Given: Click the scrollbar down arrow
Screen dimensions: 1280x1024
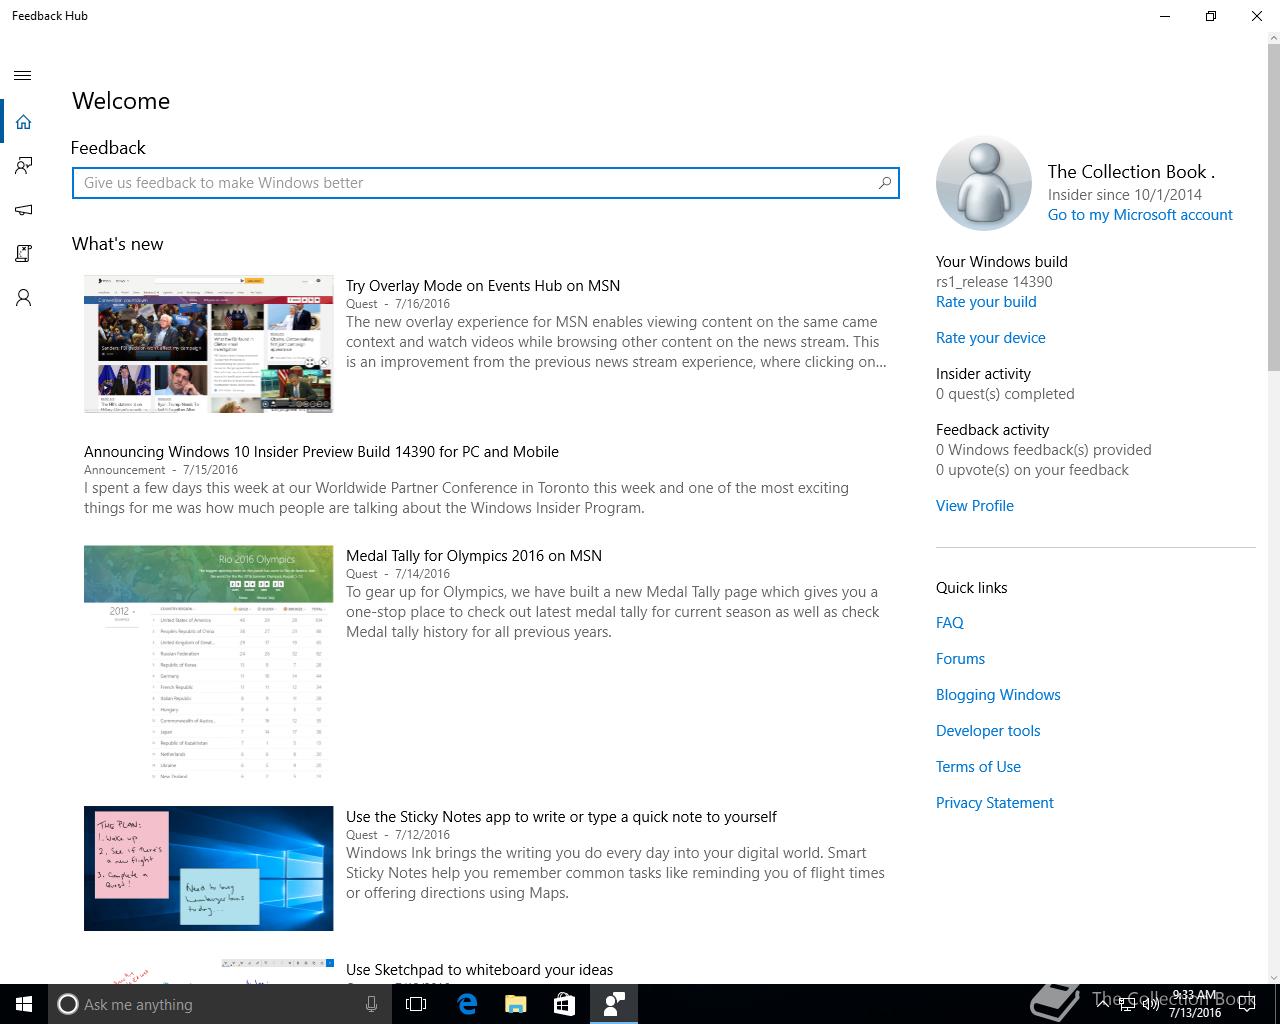Looking at the screenshot, I should point(1272,976).
